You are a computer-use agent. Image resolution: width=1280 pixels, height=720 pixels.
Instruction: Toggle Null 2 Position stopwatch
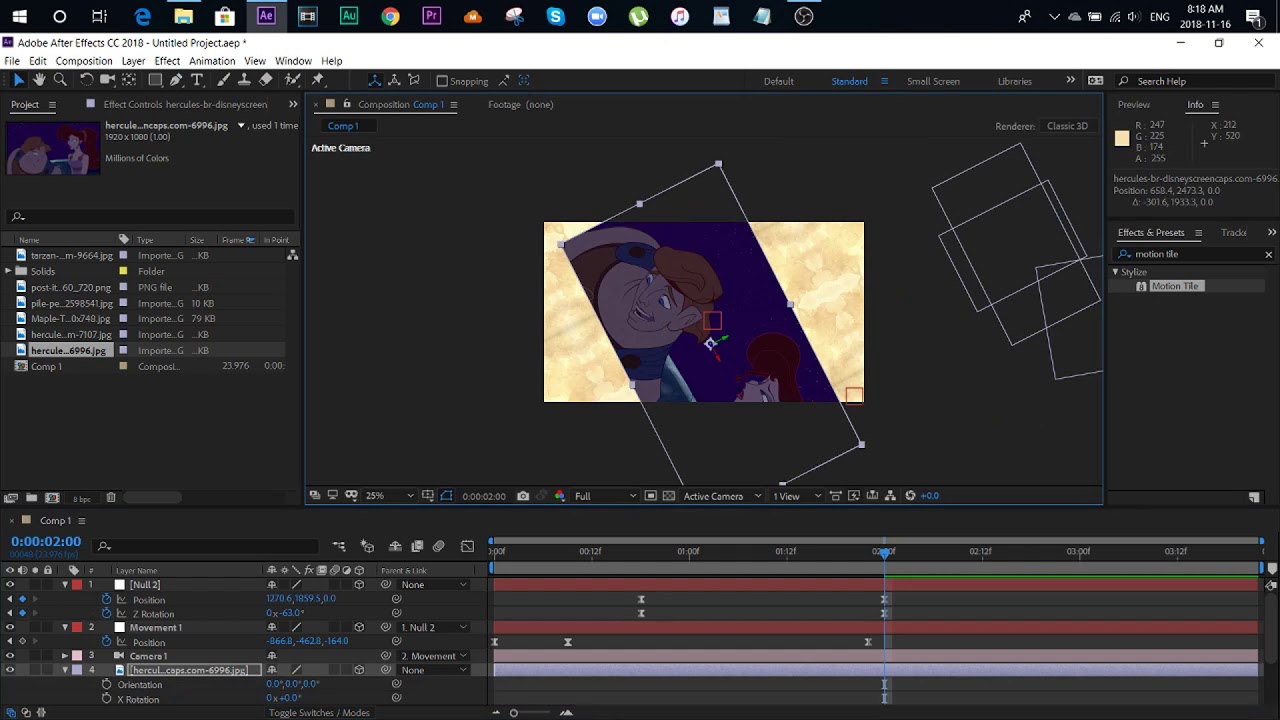pyautogui.click(x=107, y=599)
